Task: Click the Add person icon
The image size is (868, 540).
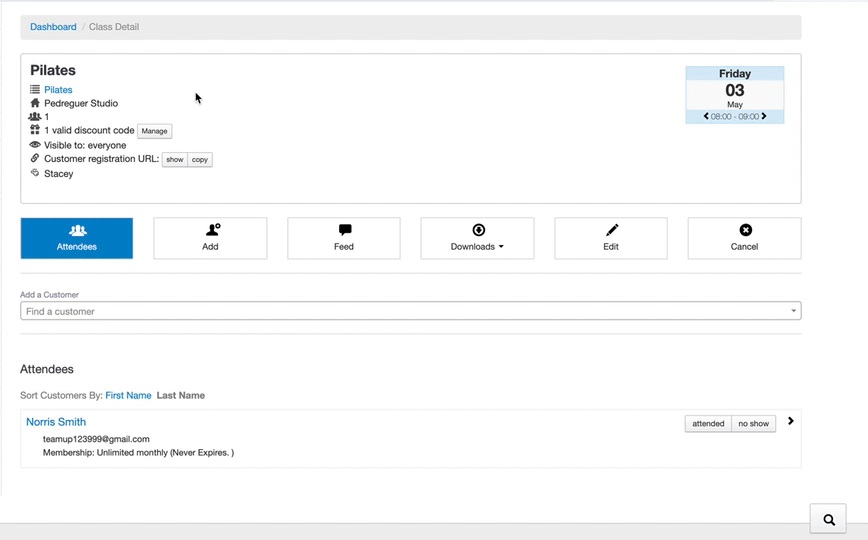Action: pyautogui.click(x=211, y=230)
